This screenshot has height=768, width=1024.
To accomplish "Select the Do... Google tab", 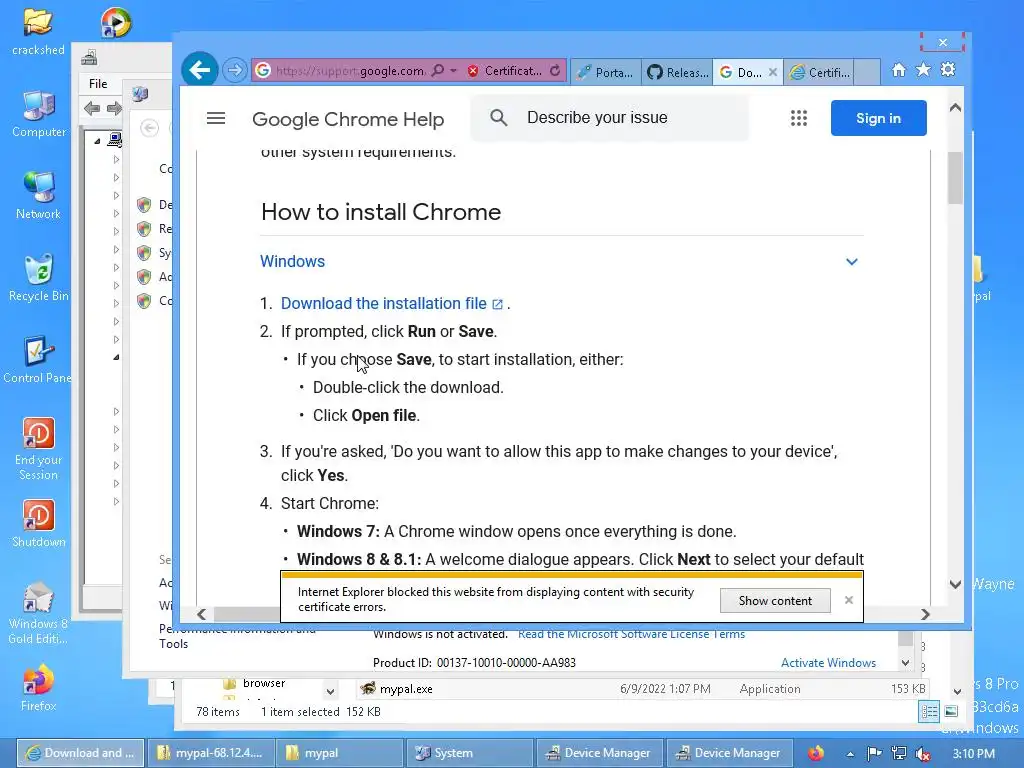I will coord(741,72).
